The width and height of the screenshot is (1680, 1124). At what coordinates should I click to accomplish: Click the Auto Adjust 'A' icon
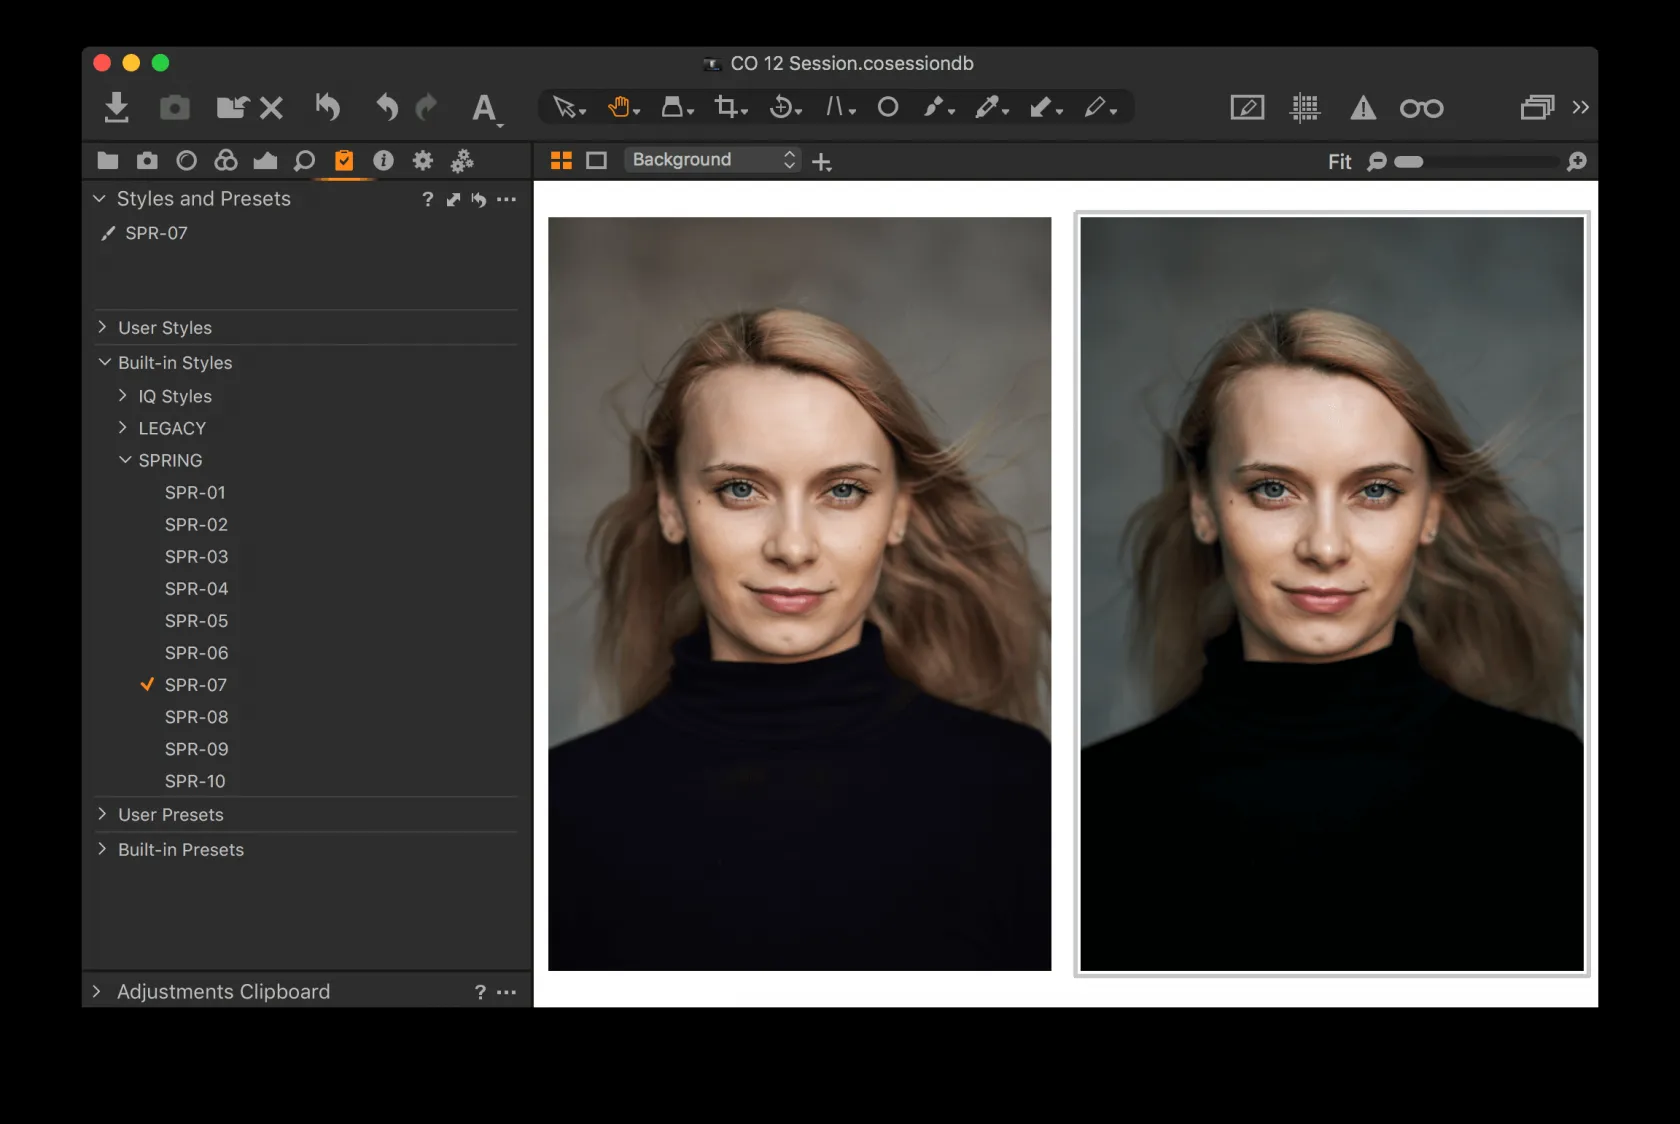pos(485,108)
